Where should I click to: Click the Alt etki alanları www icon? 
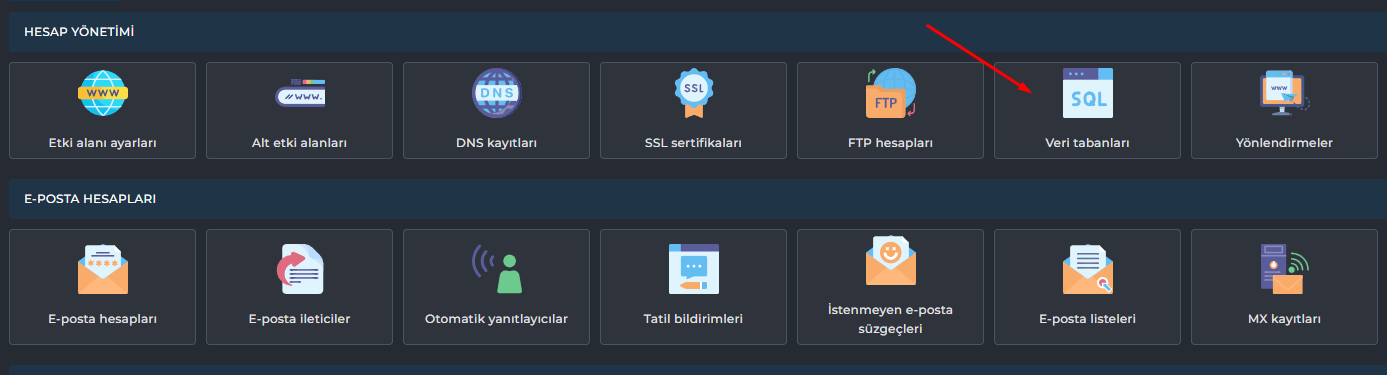click(x=300, y=93)
